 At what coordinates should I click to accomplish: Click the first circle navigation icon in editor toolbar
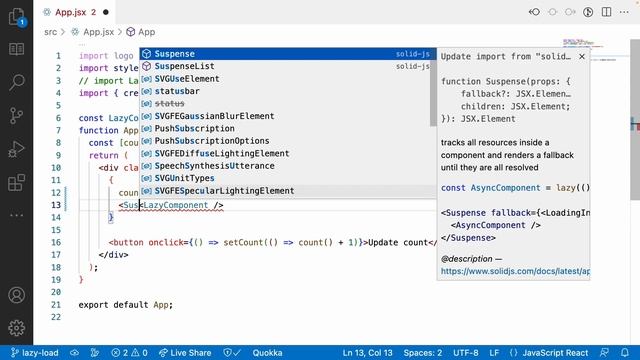click(x=553, y=12)
